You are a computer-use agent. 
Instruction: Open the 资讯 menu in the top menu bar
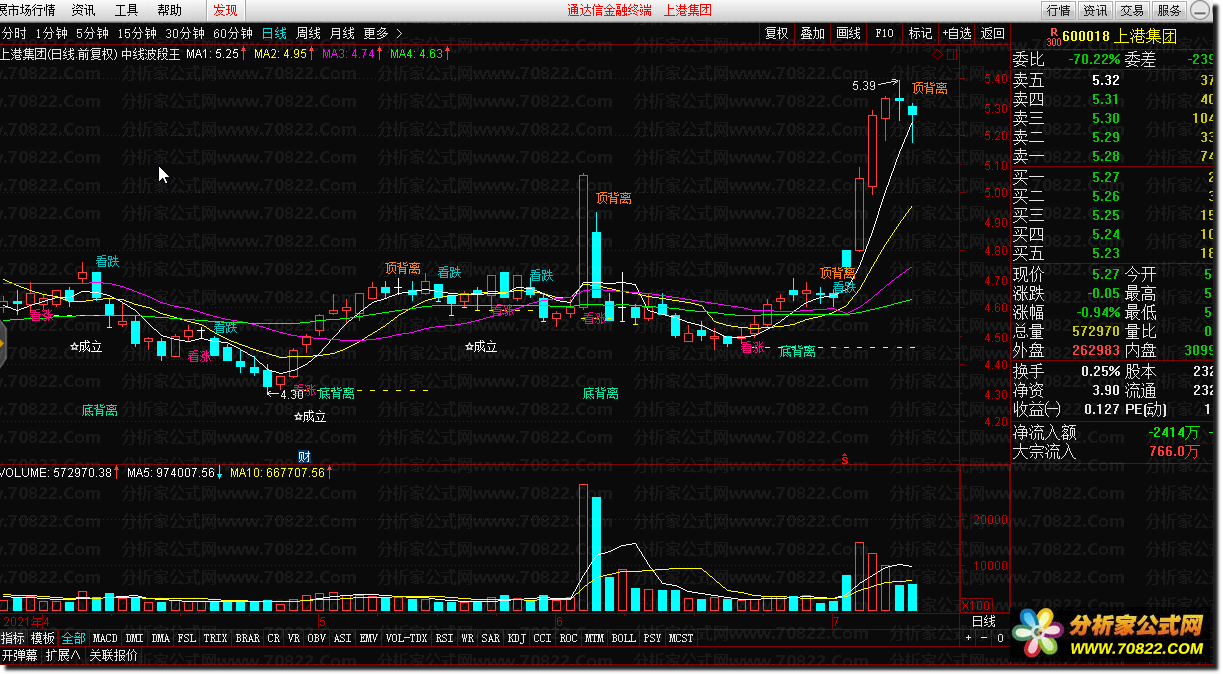84,10
